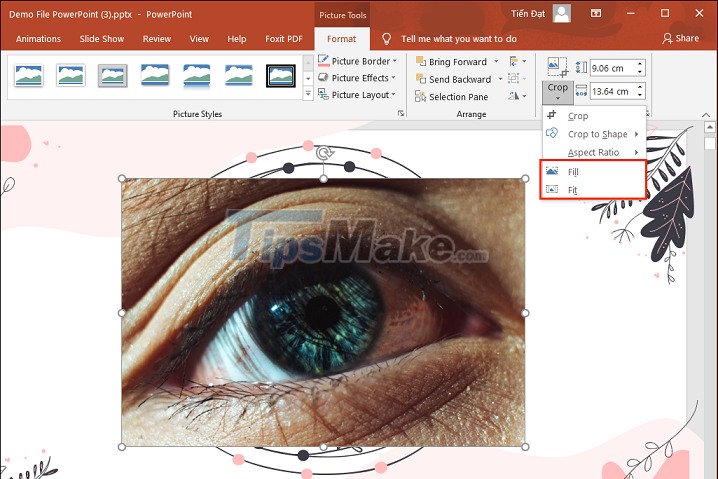Switch to the Slide Show tab

tap(102, 39)
